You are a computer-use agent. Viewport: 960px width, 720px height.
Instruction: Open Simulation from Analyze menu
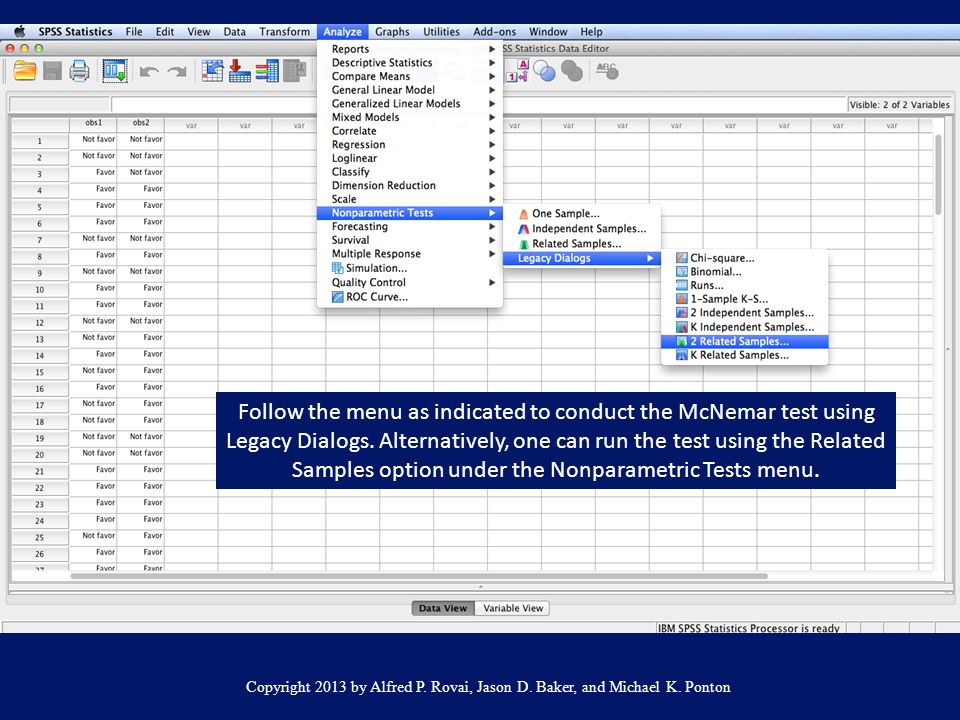pyautogui.click(x=410, y=268)
